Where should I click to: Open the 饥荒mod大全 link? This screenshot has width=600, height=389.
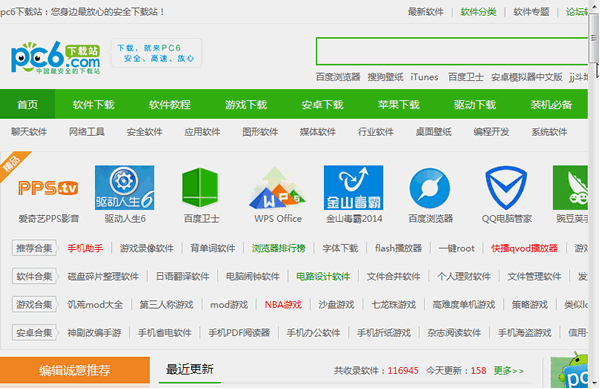(x=95, y=305)
